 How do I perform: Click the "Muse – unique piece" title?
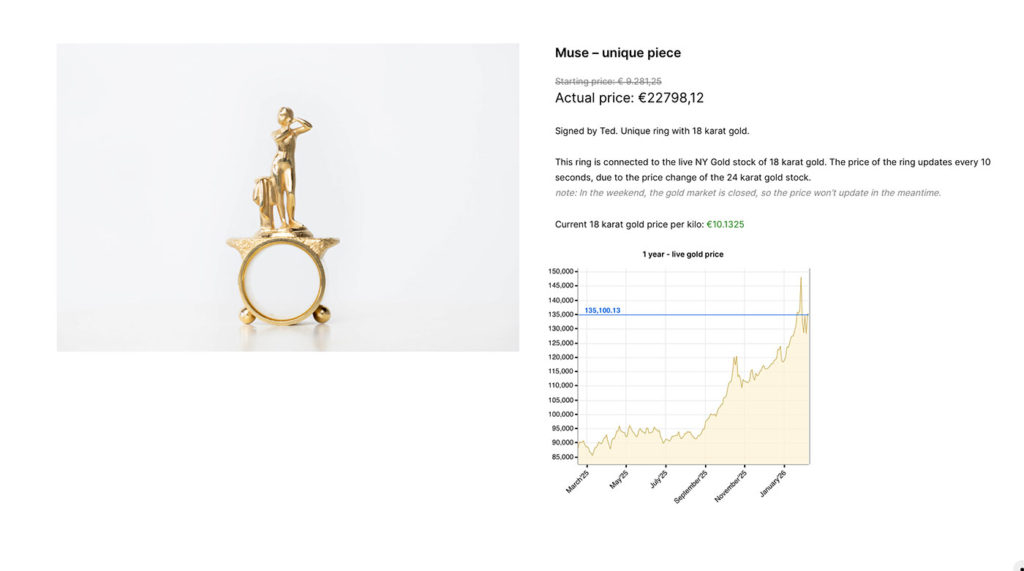click(x=617, y=53)
